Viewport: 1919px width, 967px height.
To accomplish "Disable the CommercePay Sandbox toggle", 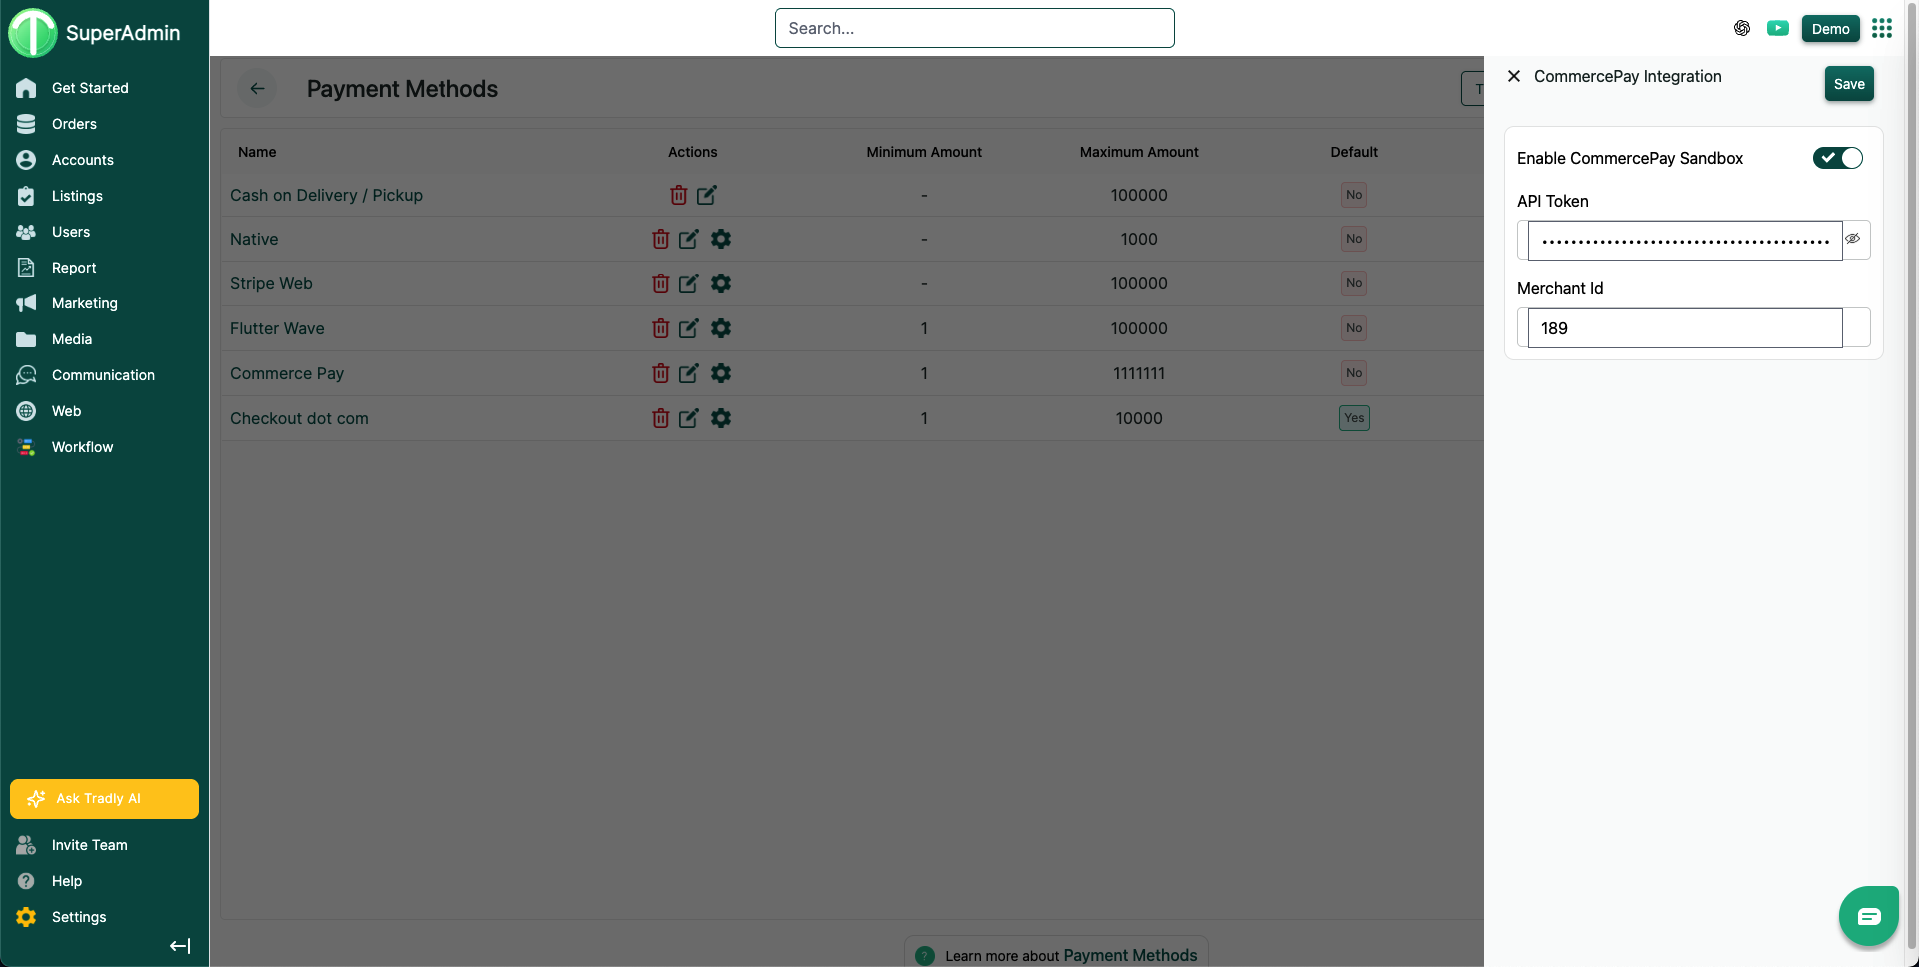I will point(1837,158).
